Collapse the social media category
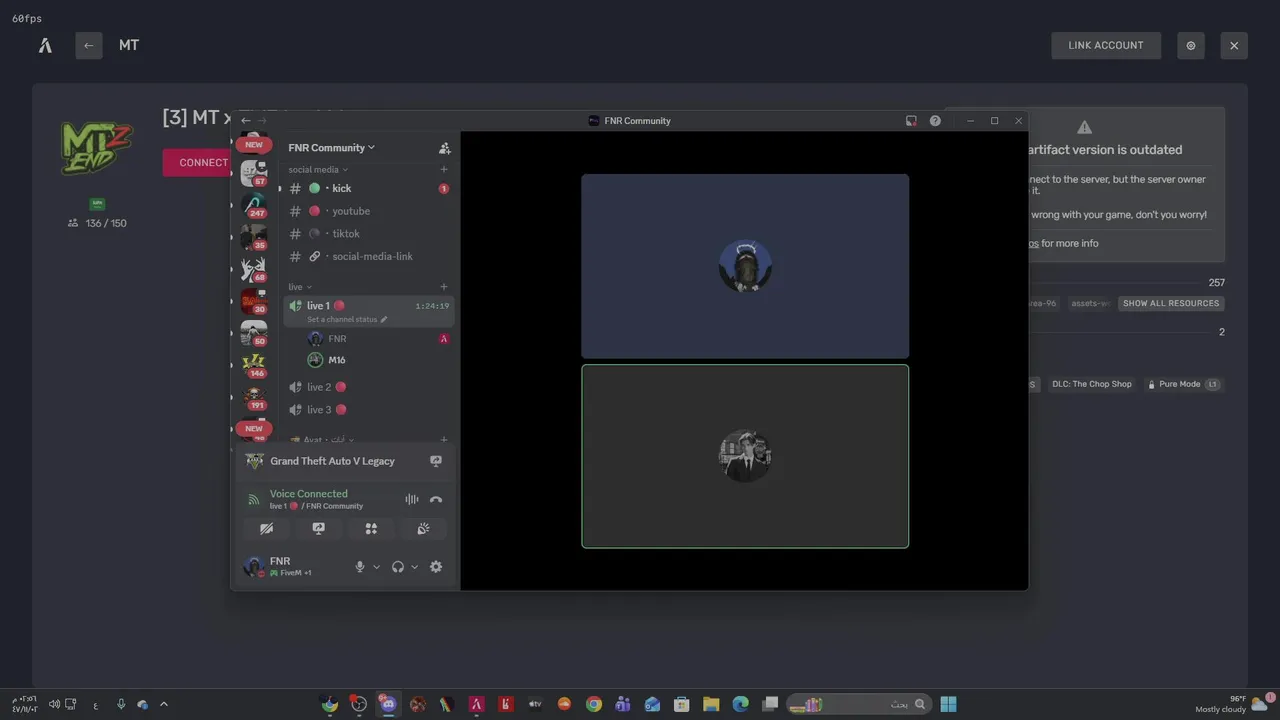This screenshot has width=1280, height=720. pyautogui.click(x=318, y=170)
